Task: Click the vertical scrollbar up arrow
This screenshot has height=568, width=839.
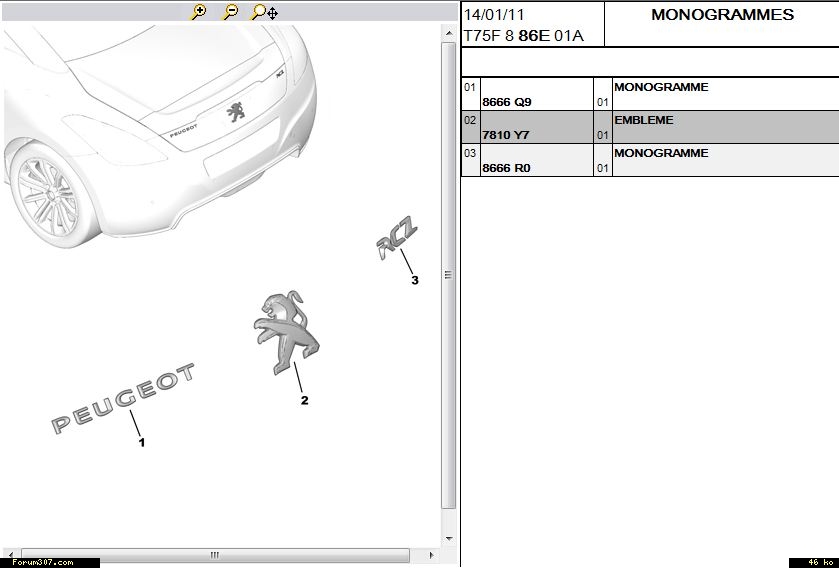Action: point(449,34)
